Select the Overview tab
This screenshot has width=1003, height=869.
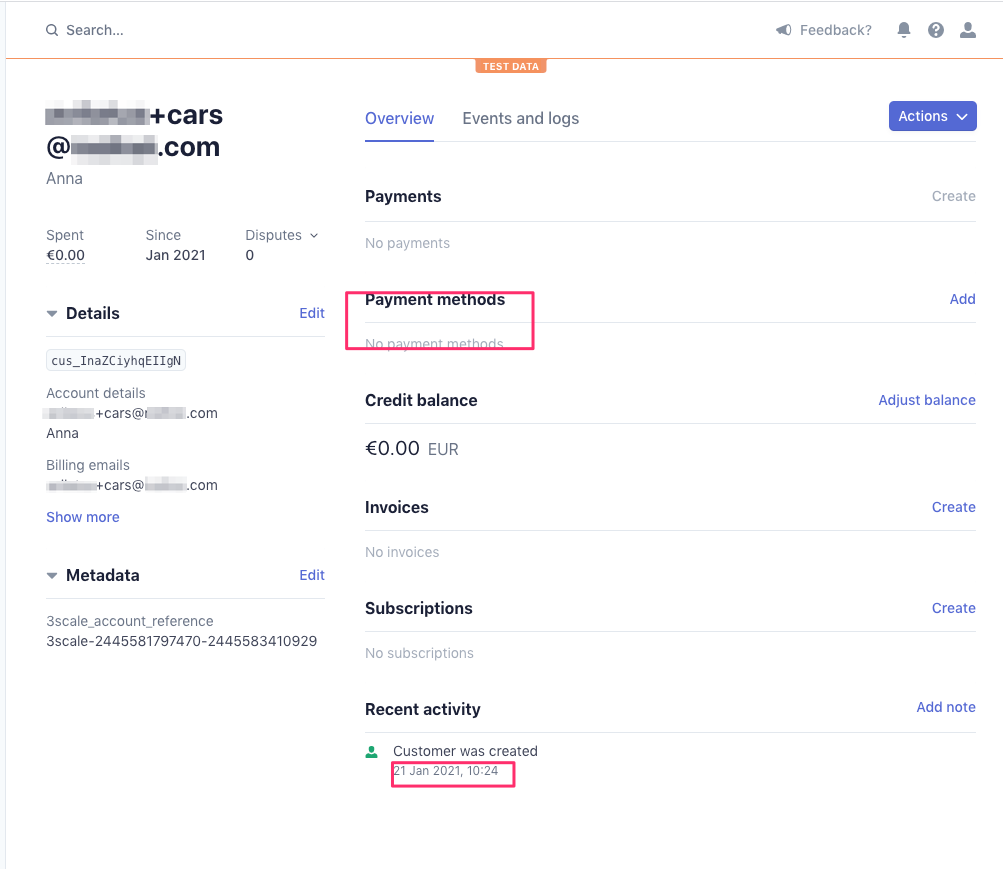pyautogui.click(x=399, y=118)
